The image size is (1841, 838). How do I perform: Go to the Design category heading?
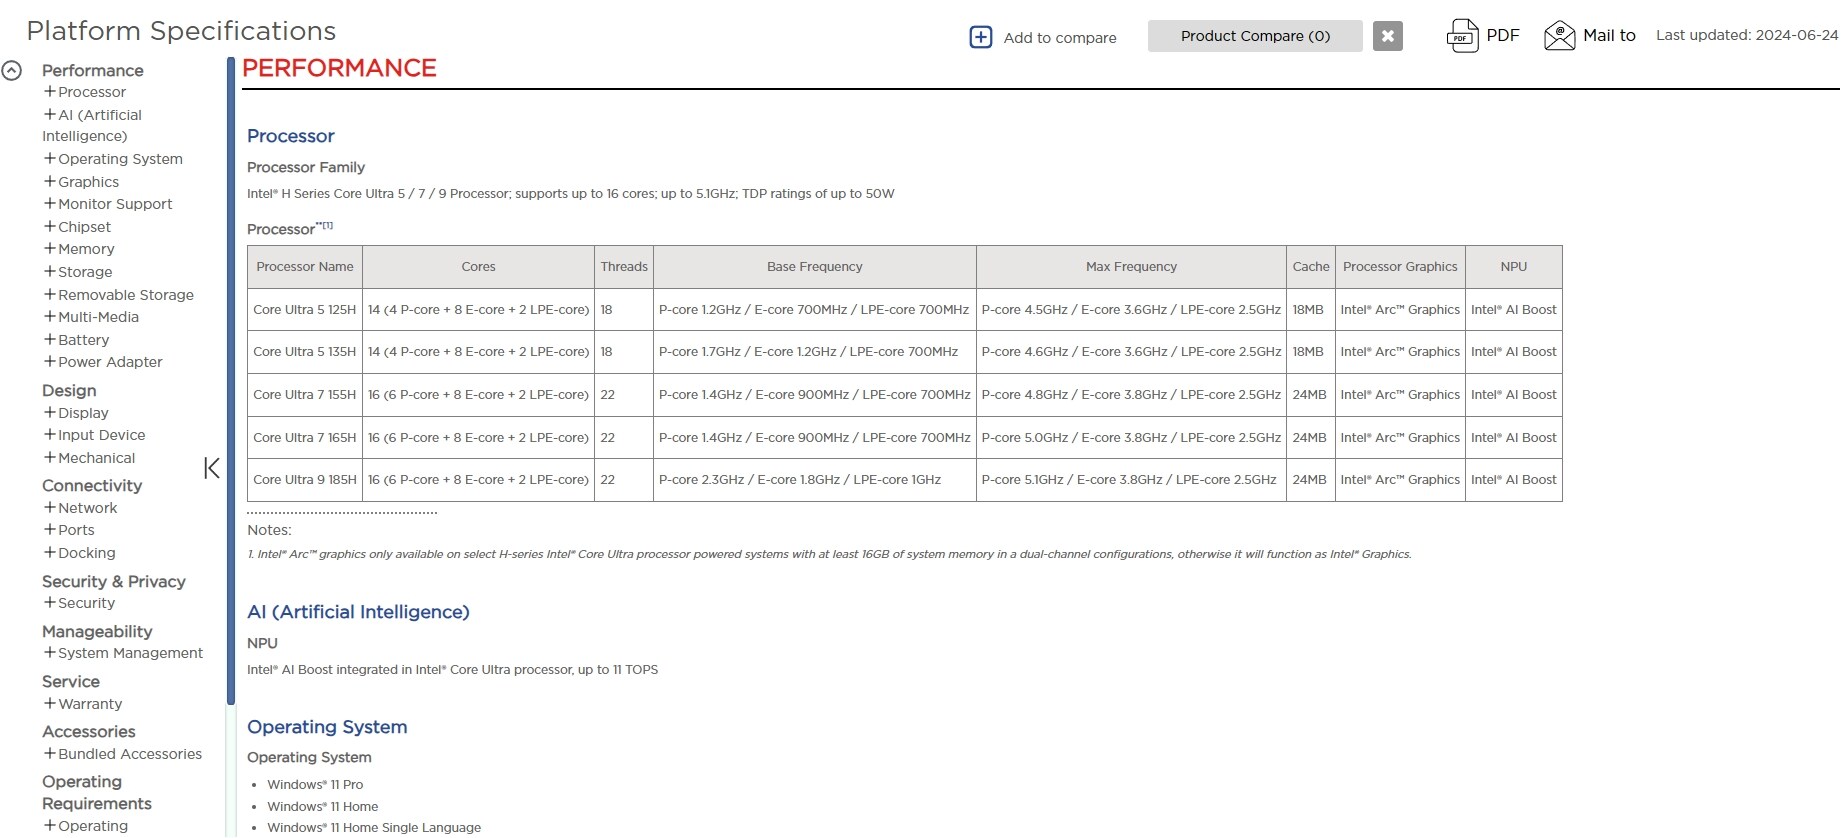click(69, 391)
